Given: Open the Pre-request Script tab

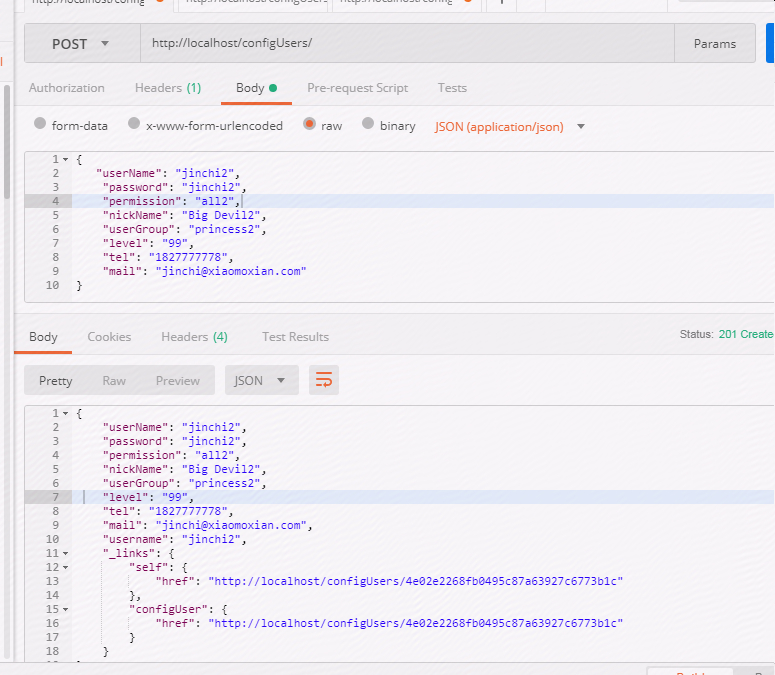Looking at the screenshot, I should [x=357, y=88].
